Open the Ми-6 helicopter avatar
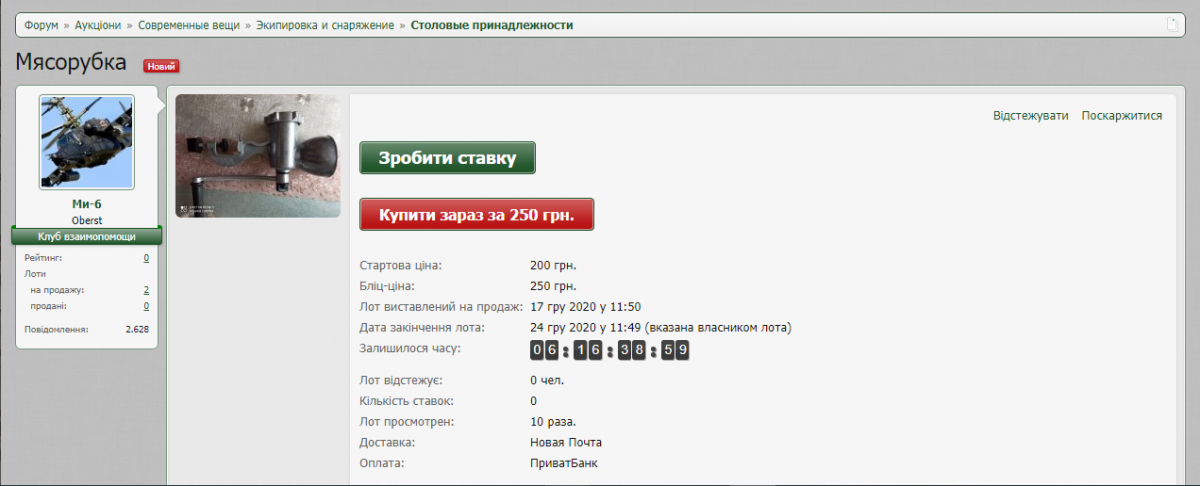The width and height of the screenshot is (1200, 486). pos(87,142)
